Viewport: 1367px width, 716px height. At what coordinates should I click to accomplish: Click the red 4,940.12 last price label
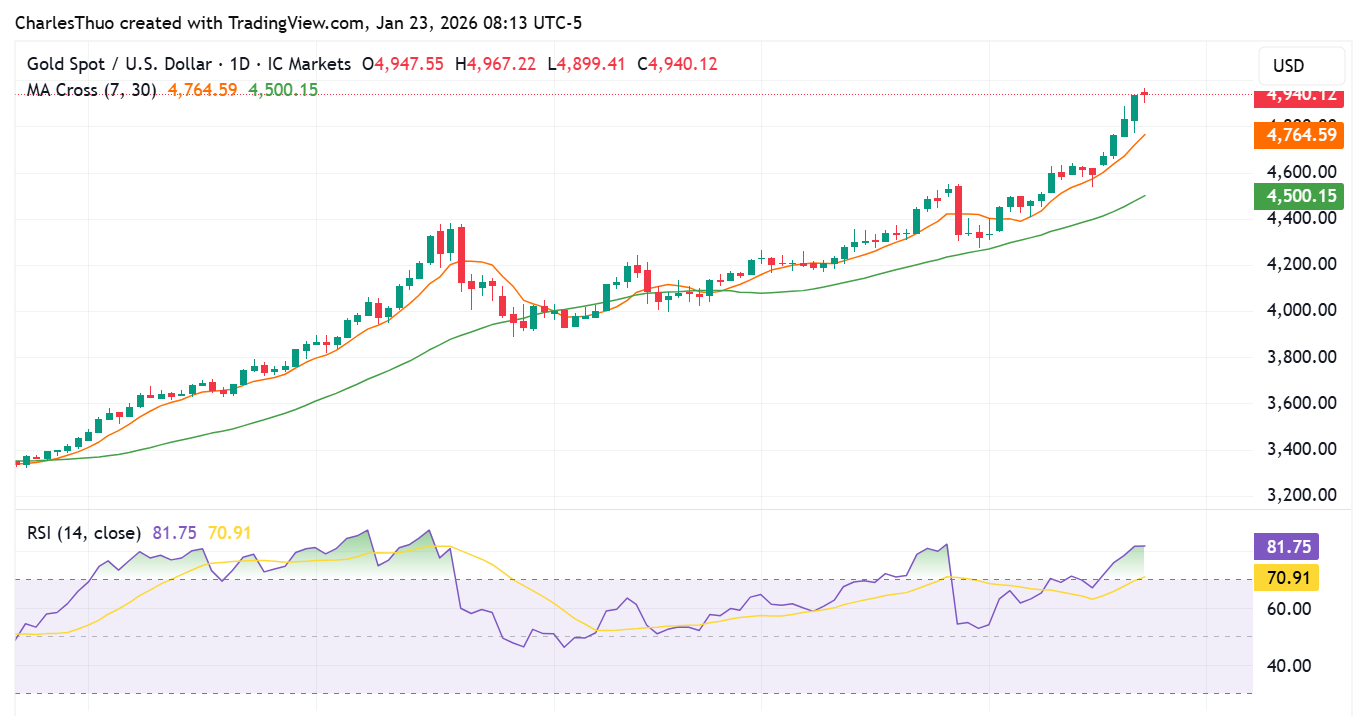pos(1297,96)
